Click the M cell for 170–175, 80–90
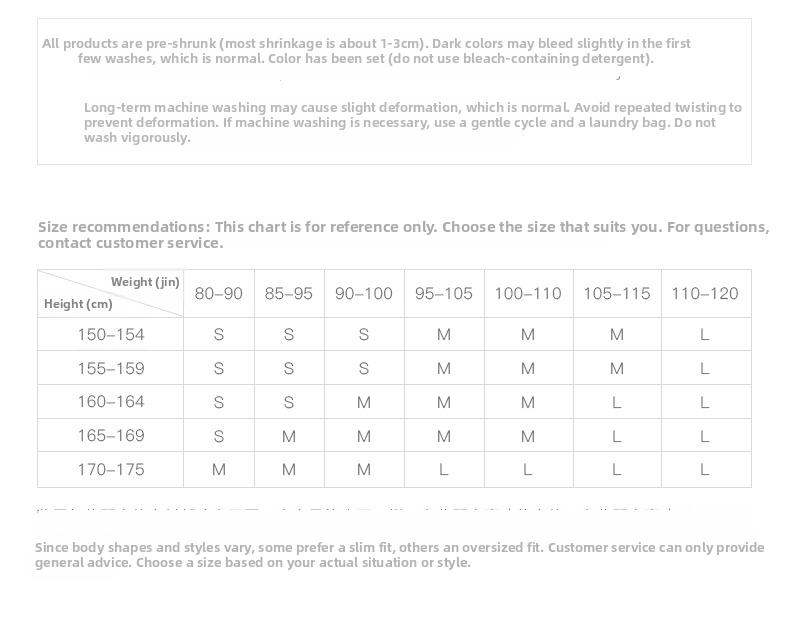 tap(219, 470)
